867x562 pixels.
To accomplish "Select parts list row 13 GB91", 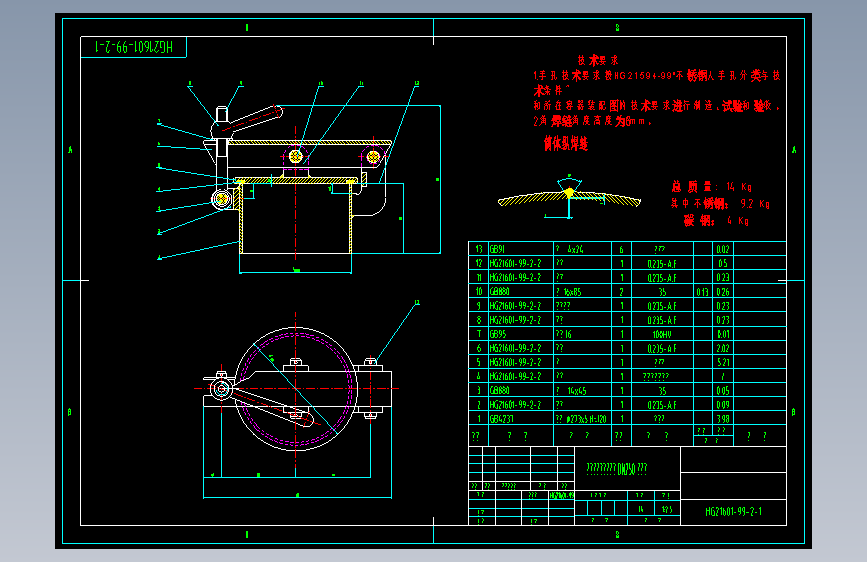I will (627, 249).
